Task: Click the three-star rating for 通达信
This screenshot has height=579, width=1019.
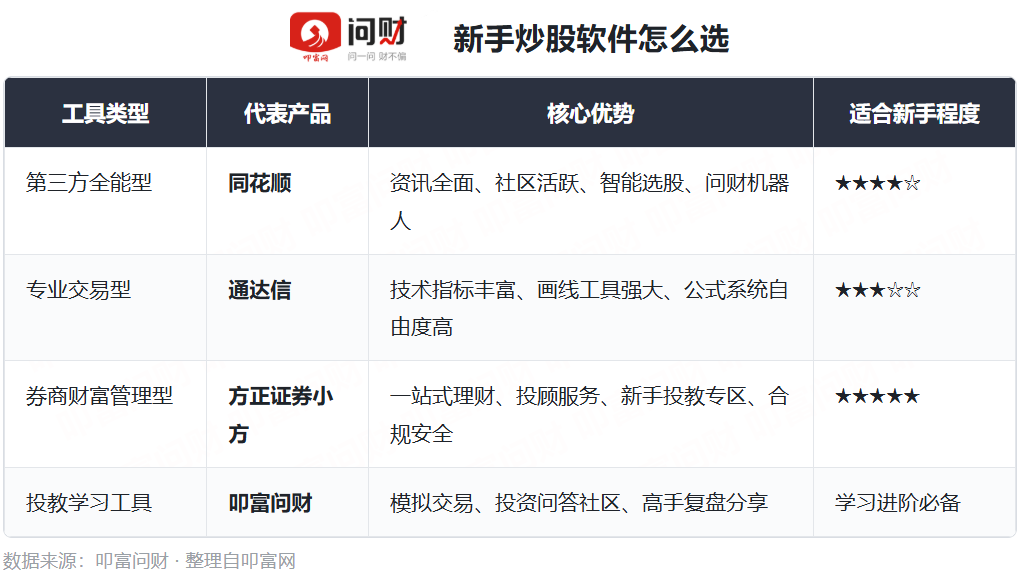Action: point(877,290)
